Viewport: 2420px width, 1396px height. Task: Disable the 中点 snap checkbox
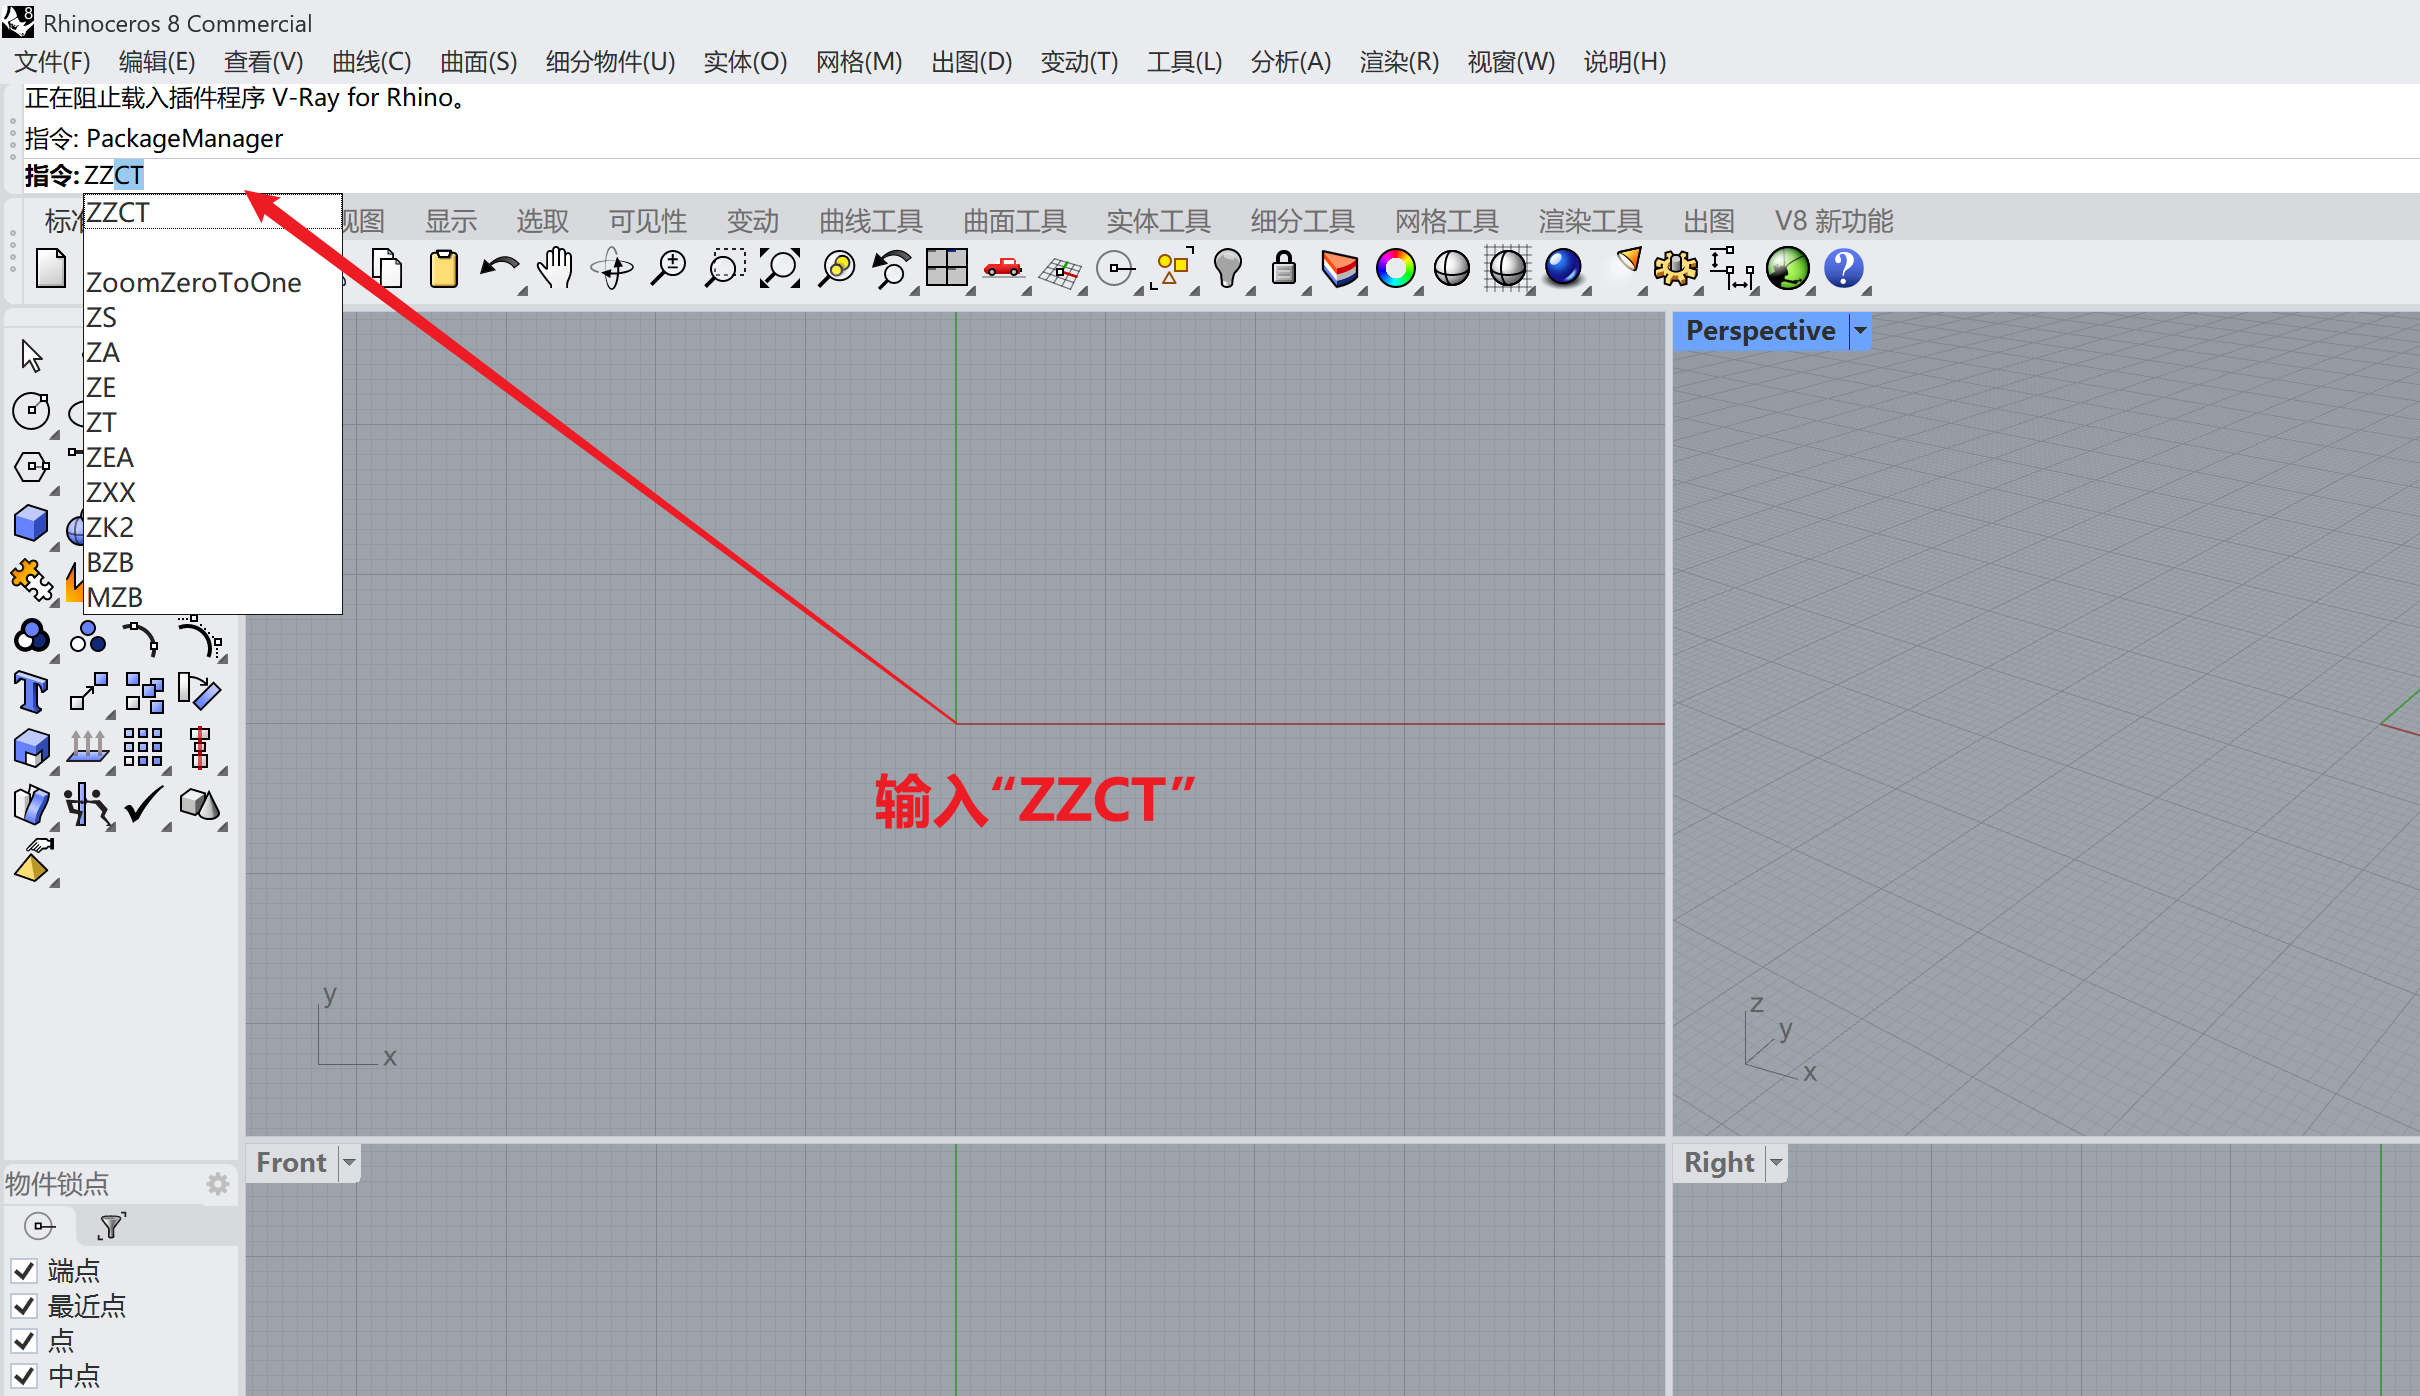pyautogui.click(x=25, y=1376)
